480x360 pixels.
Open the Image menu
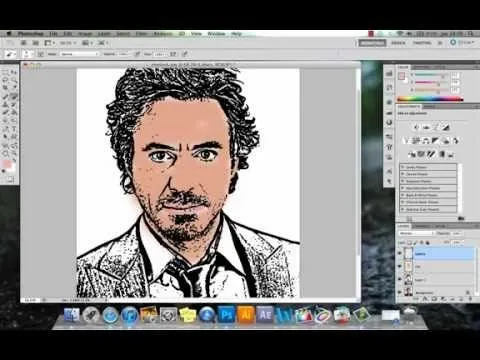point(85,34)
